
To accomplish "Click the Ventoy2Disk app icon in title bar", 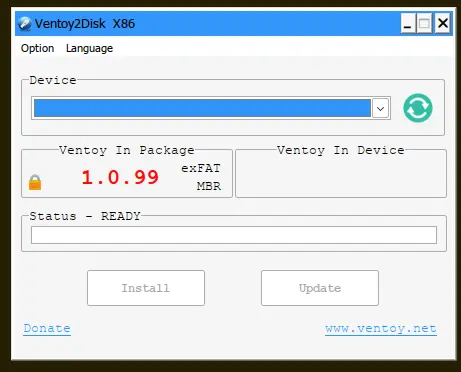I will click(x=25, y=24).
